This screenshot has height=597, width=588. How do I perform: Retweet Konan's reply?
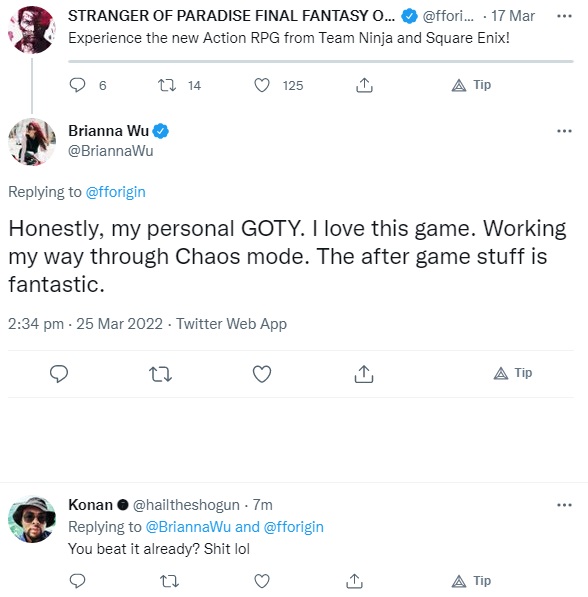[169, 581]
